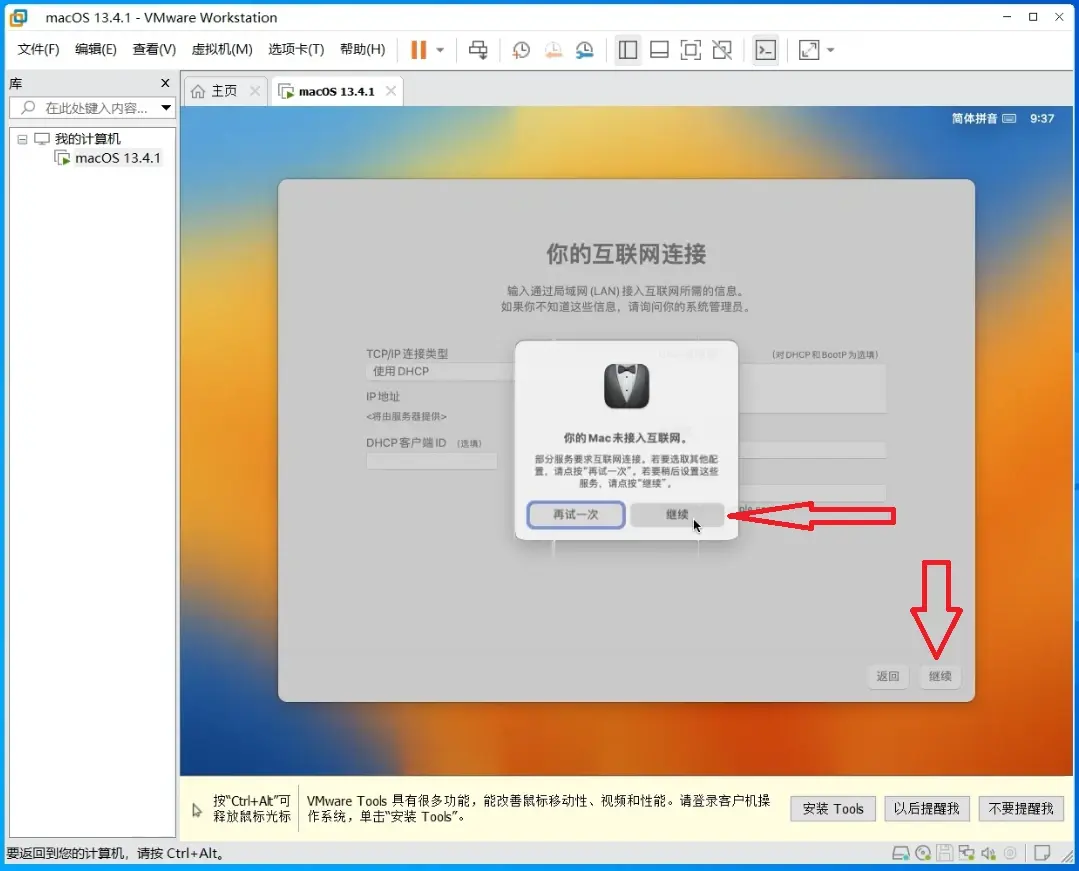1079x871 pixels.
Task: Enter full screen mode icon
Action: point(690,50)
